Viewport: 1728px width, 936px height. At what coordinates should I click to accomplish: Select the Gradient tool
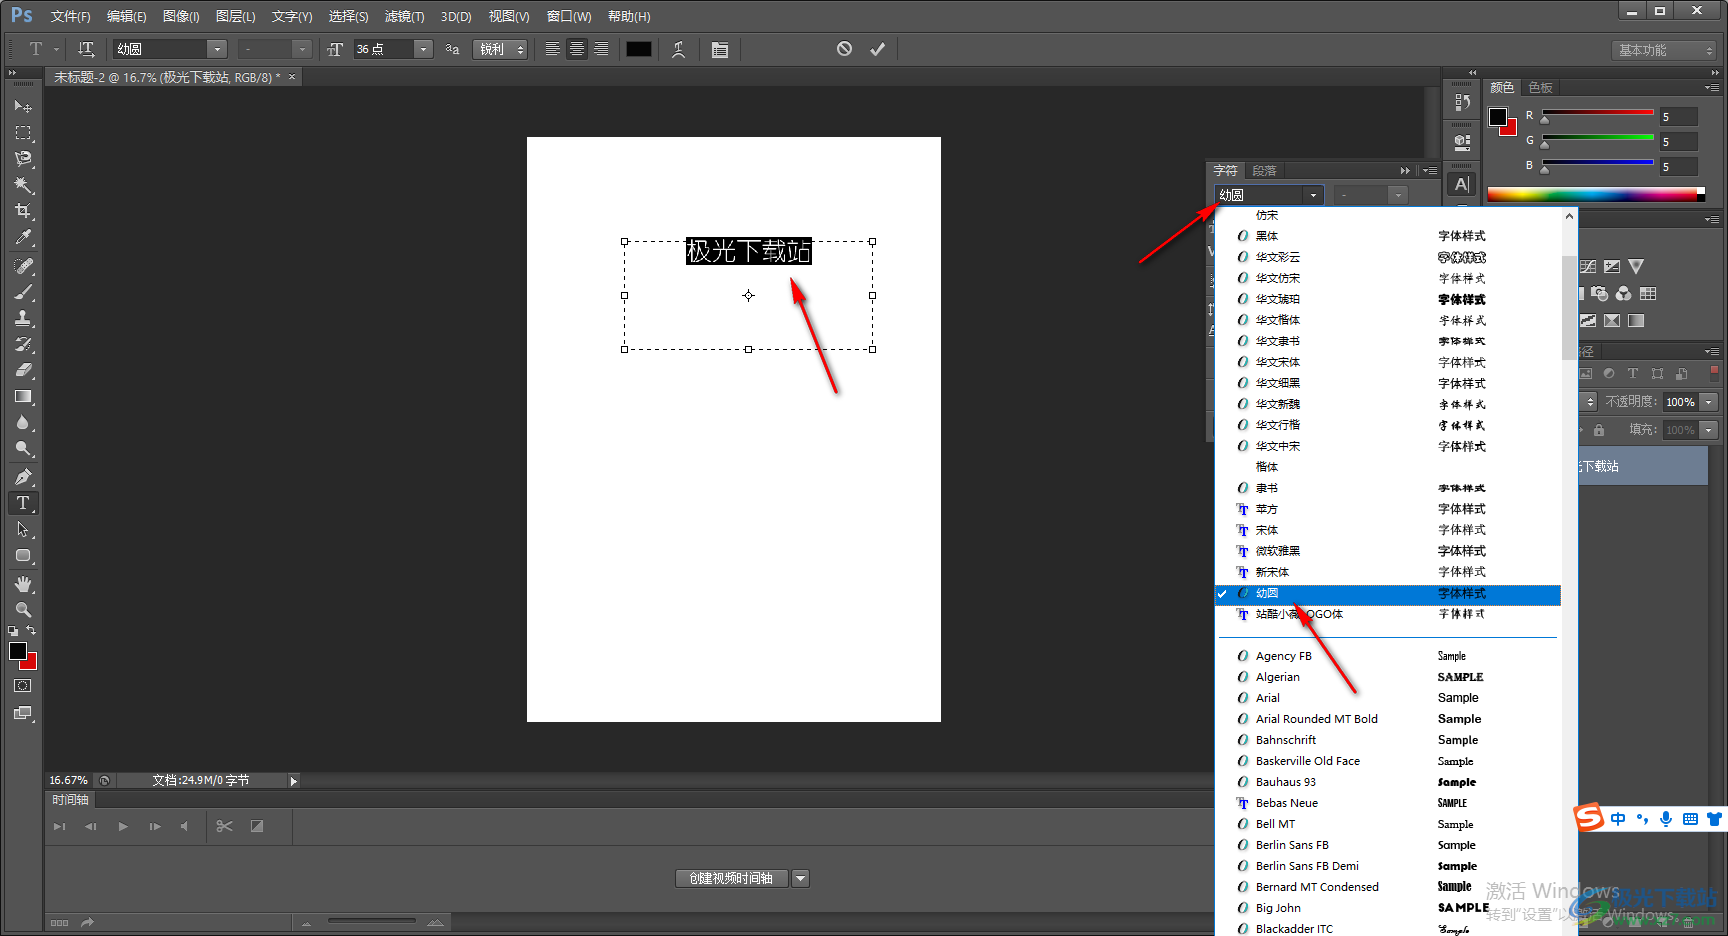[x=23, y=396]
